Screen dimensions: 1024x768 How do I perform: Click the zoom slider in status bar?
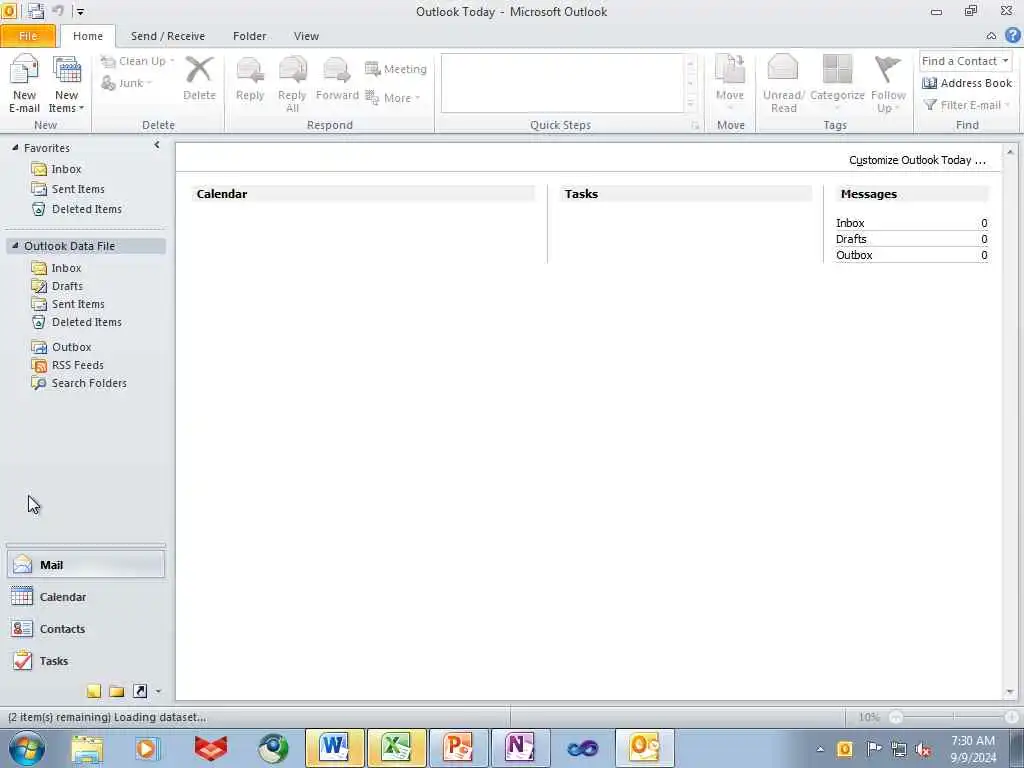click(x=952, y=717)
